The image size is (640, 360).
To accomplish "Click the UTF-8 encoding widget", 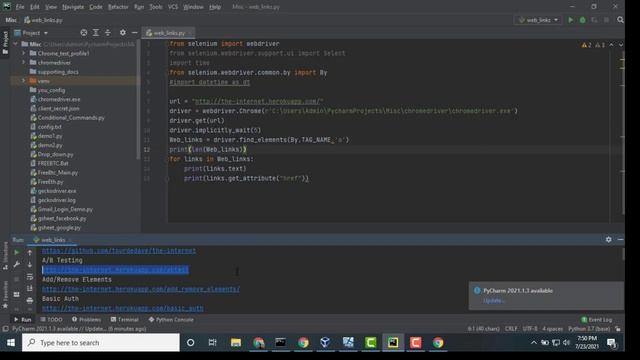I will tap(530, 329).
